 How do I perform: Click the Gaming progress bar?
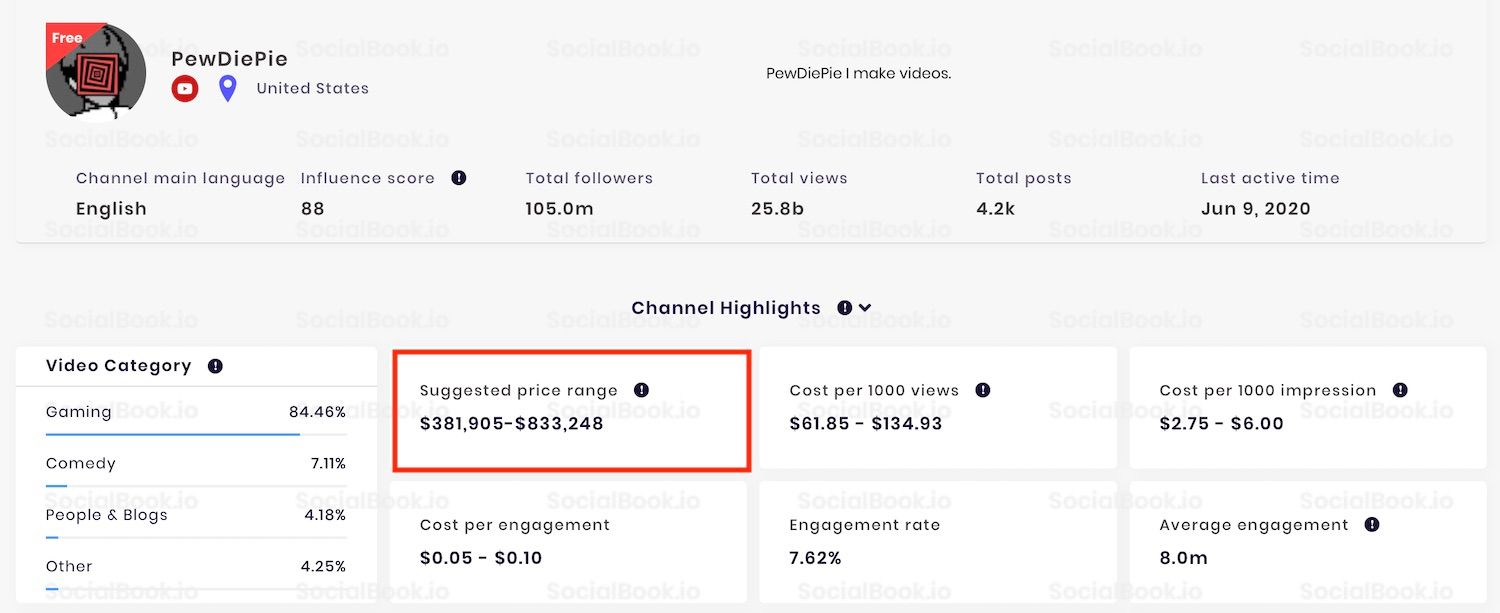pos(196,434)
